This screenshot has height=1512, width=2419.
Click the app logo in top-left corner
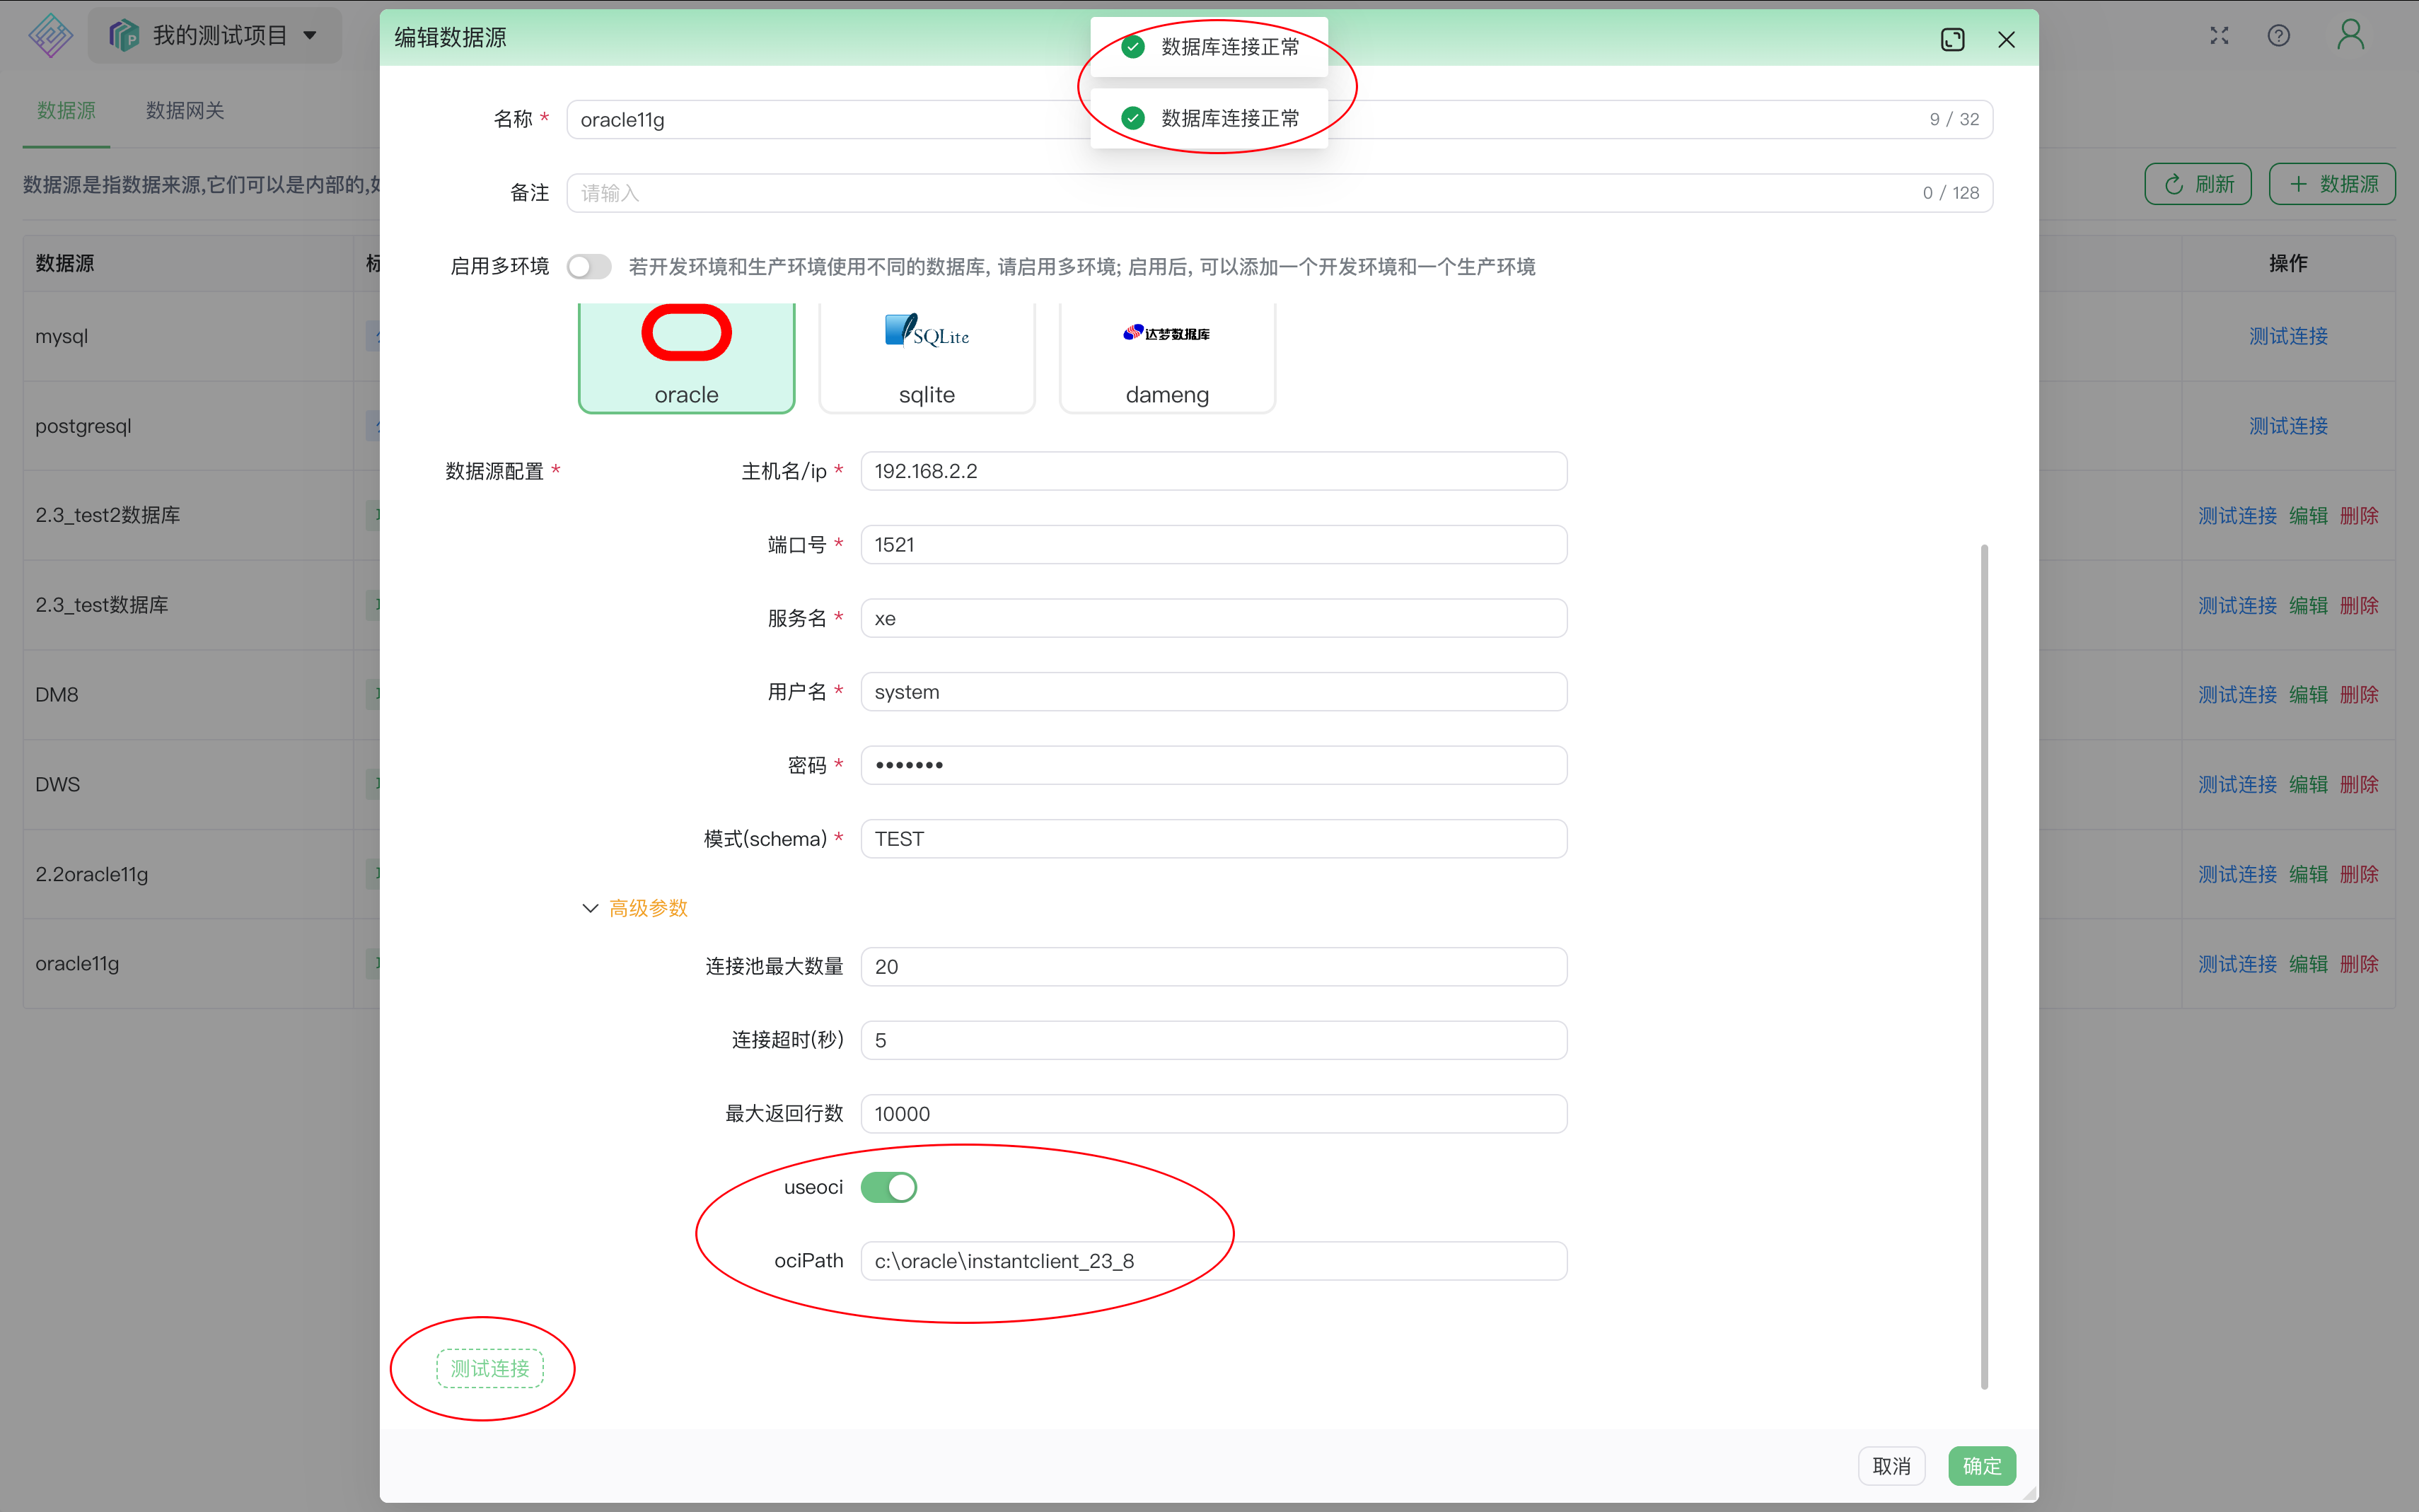click(50, 35)
